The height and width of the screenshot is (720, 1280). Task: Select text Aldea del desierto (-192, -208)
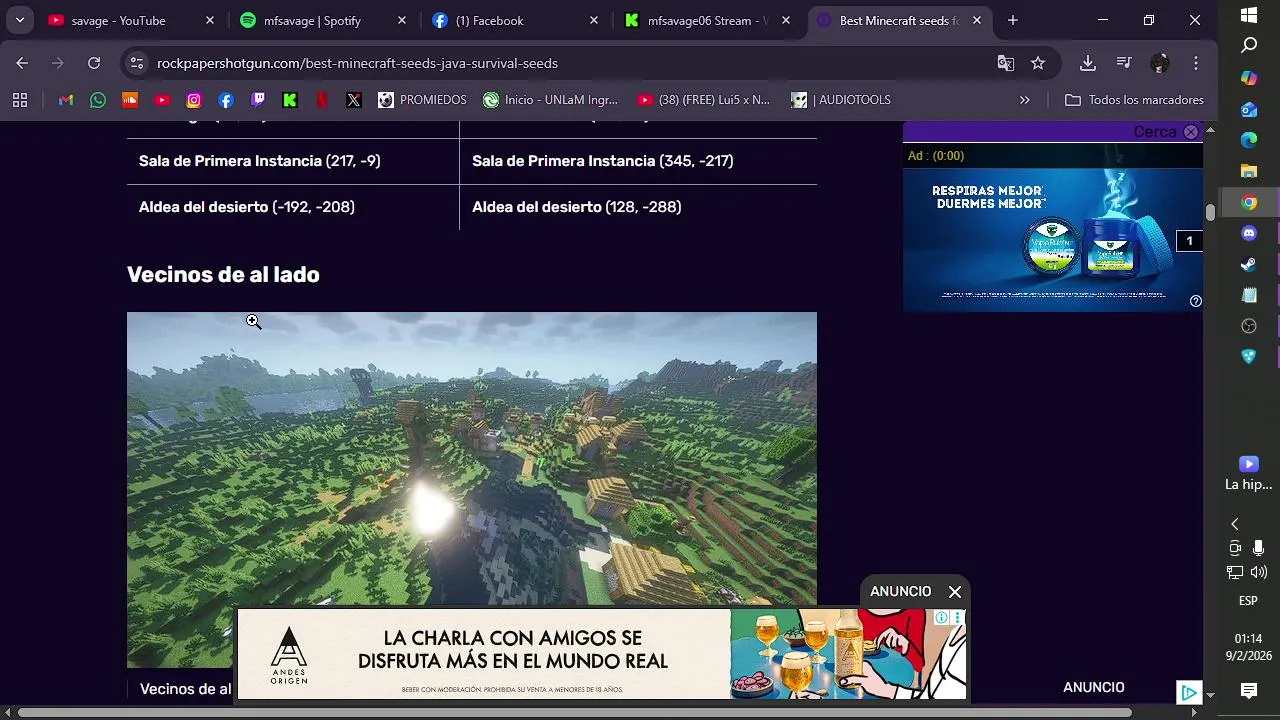coord(247,207)
